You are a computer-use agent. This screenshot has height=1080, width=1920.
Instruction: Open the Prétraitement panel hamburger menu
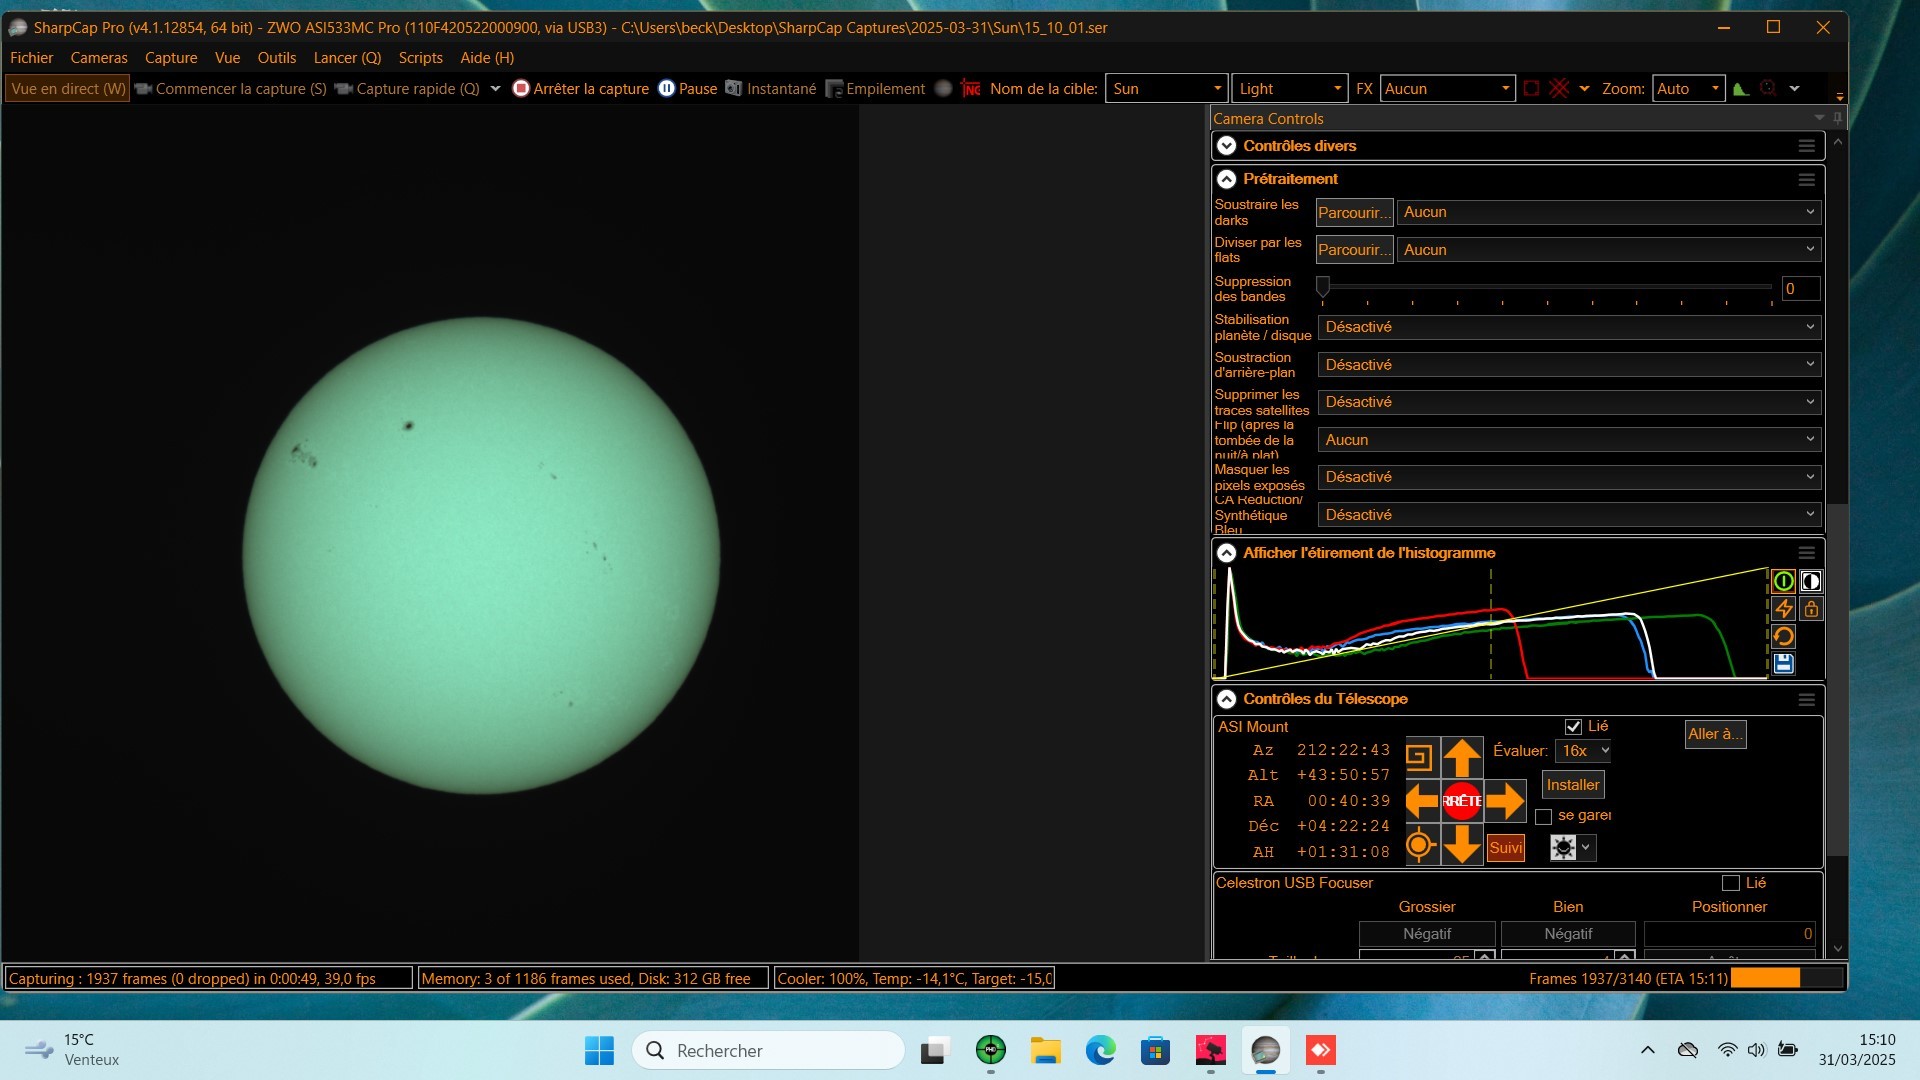tap(1806, 180)
